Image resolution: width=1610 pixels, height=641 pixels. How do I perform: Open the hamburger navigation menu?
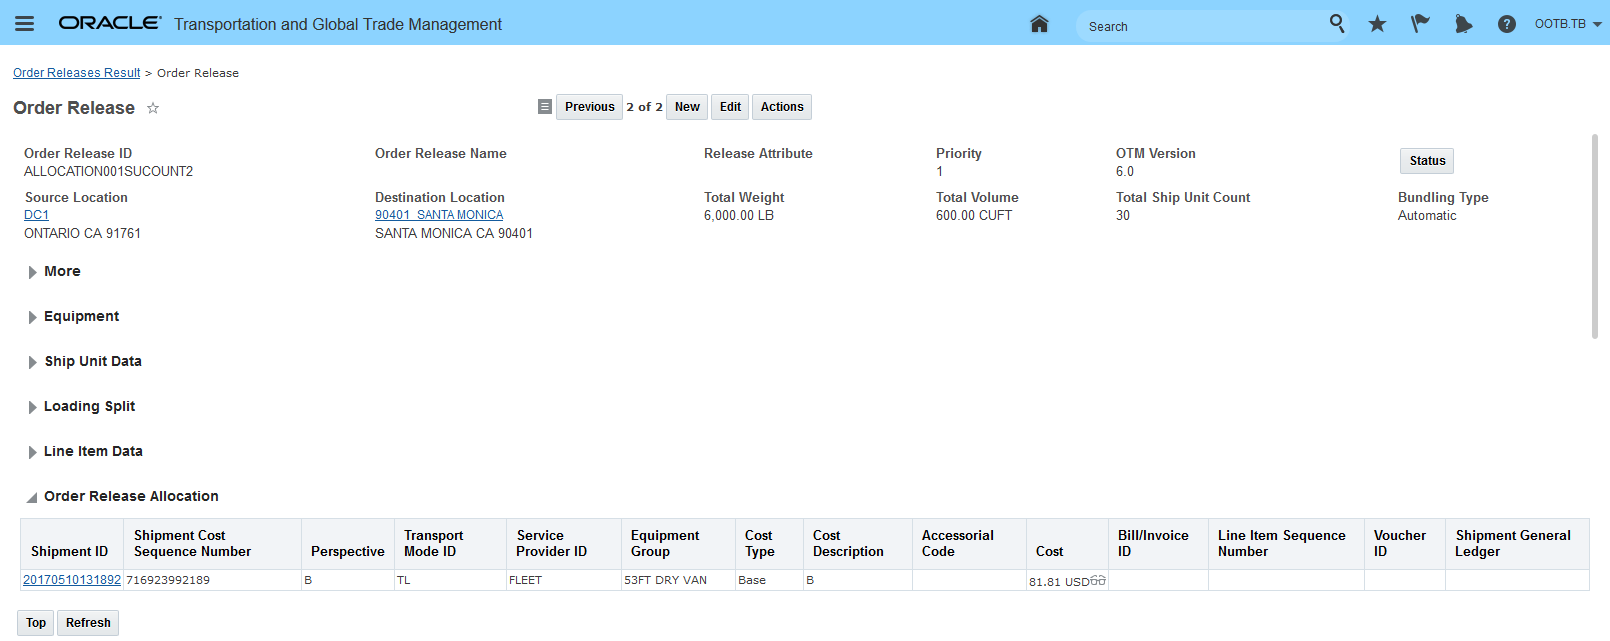[x=25, y=24]
